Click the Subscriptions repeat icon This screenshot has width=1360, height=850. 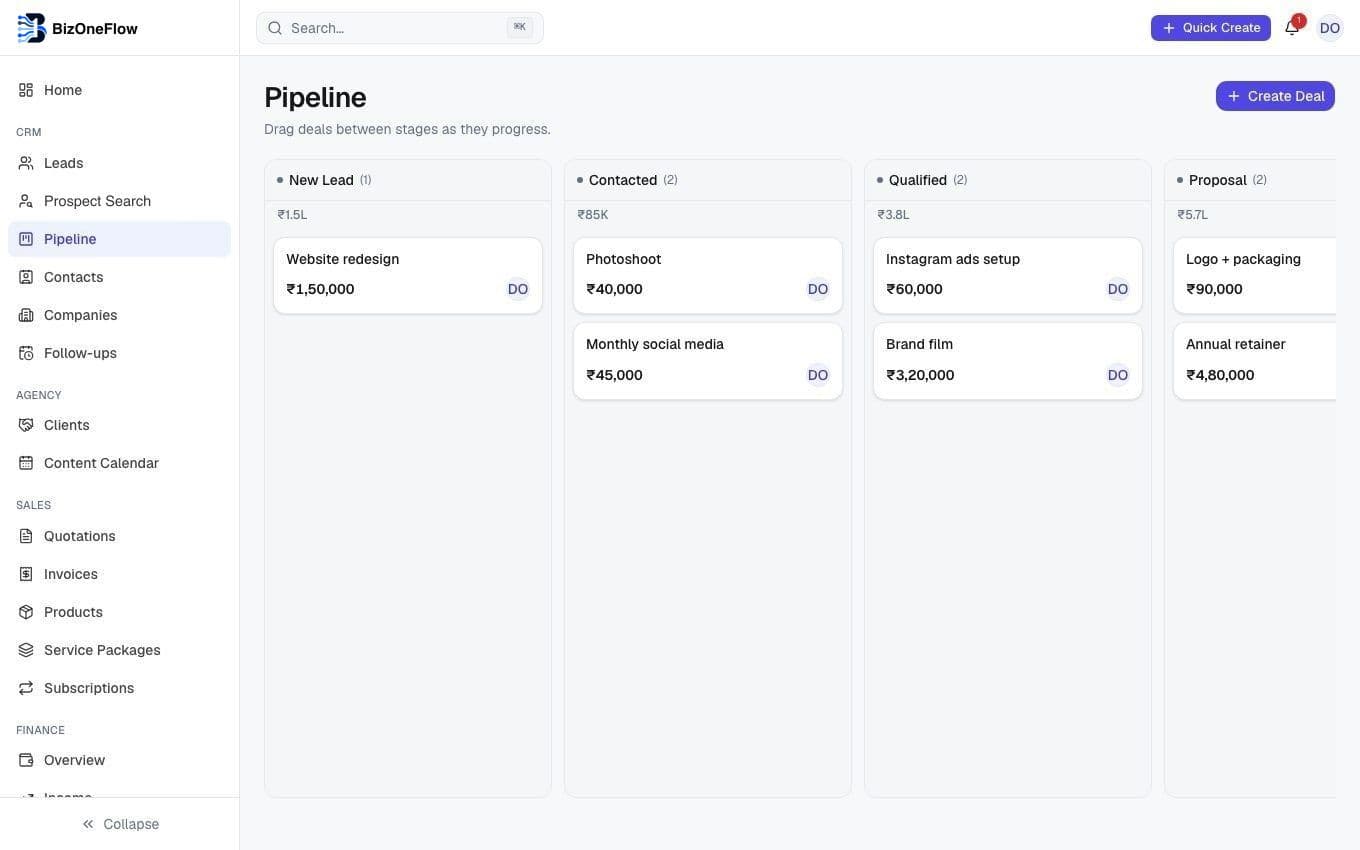click(26, 688)
